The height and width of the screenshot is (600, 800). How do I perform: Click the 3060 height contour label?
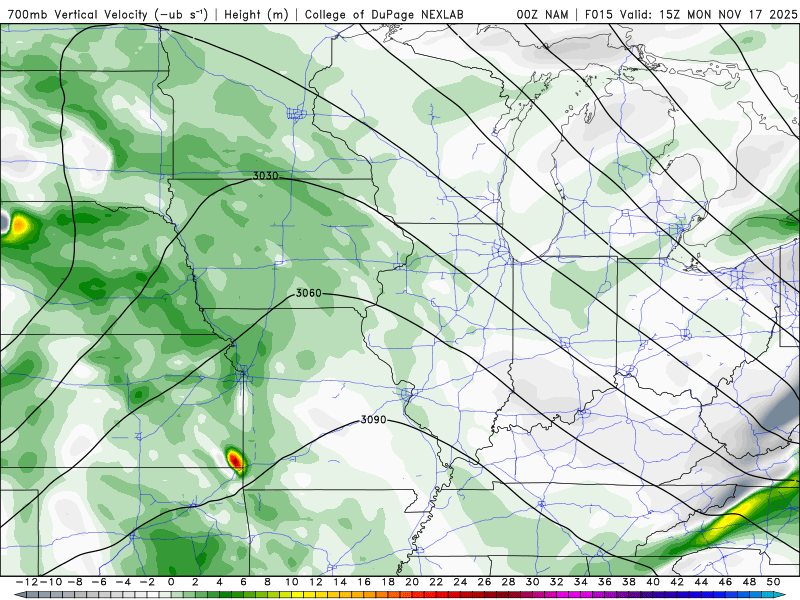(309, 293)
